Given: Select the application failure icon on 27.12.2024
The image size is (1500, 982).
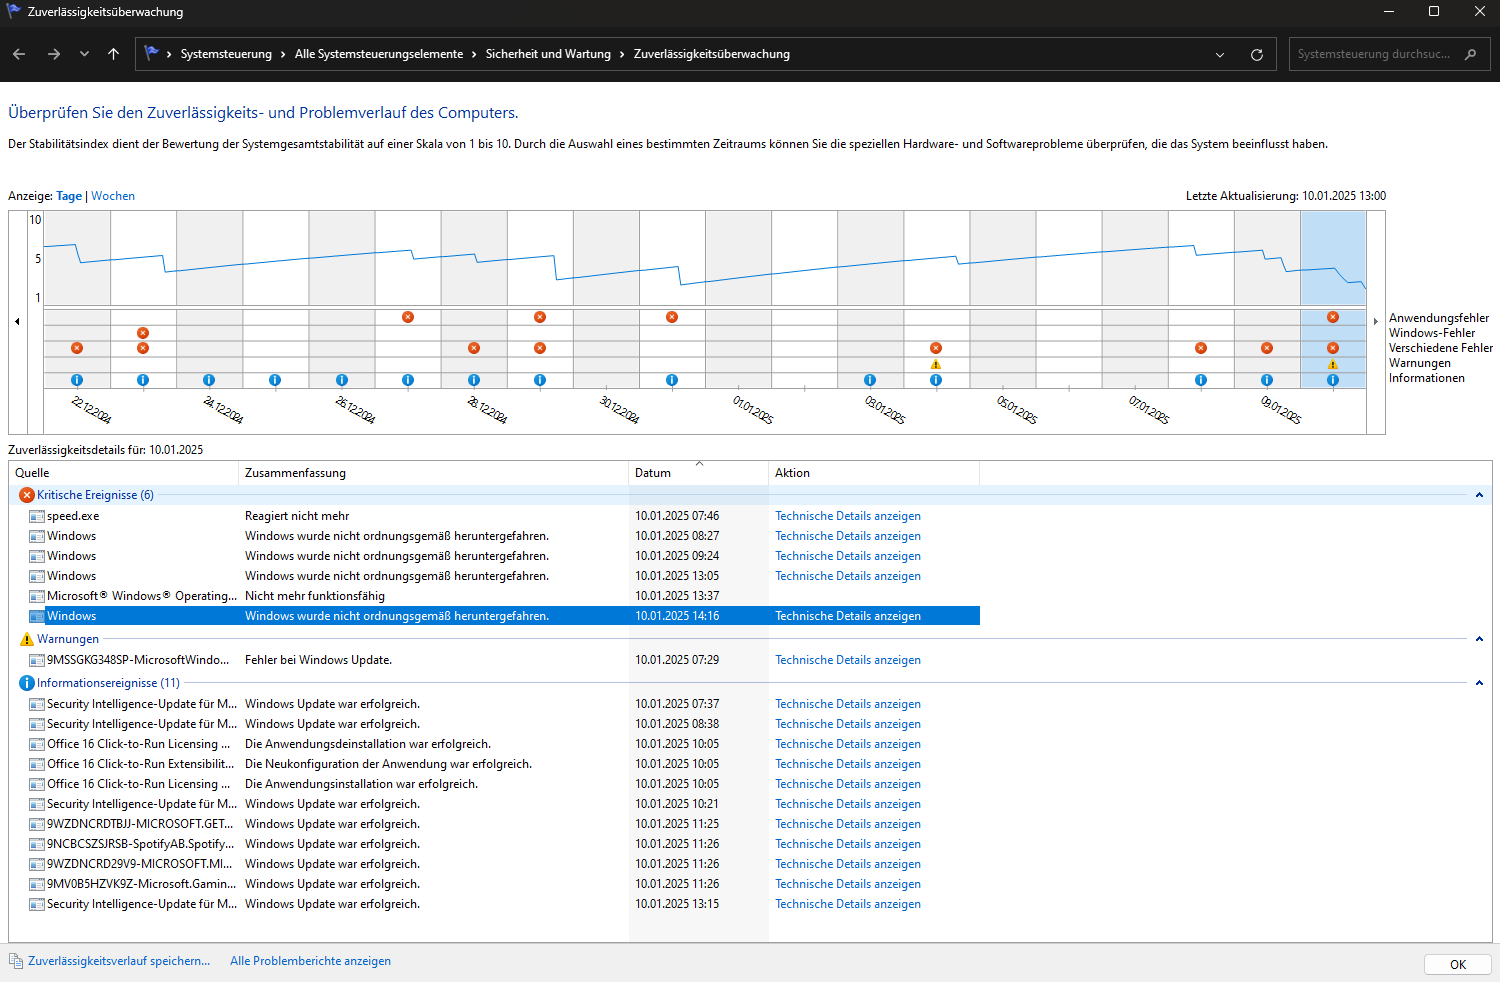Looking at the screenshot, I should click(408, 317).
